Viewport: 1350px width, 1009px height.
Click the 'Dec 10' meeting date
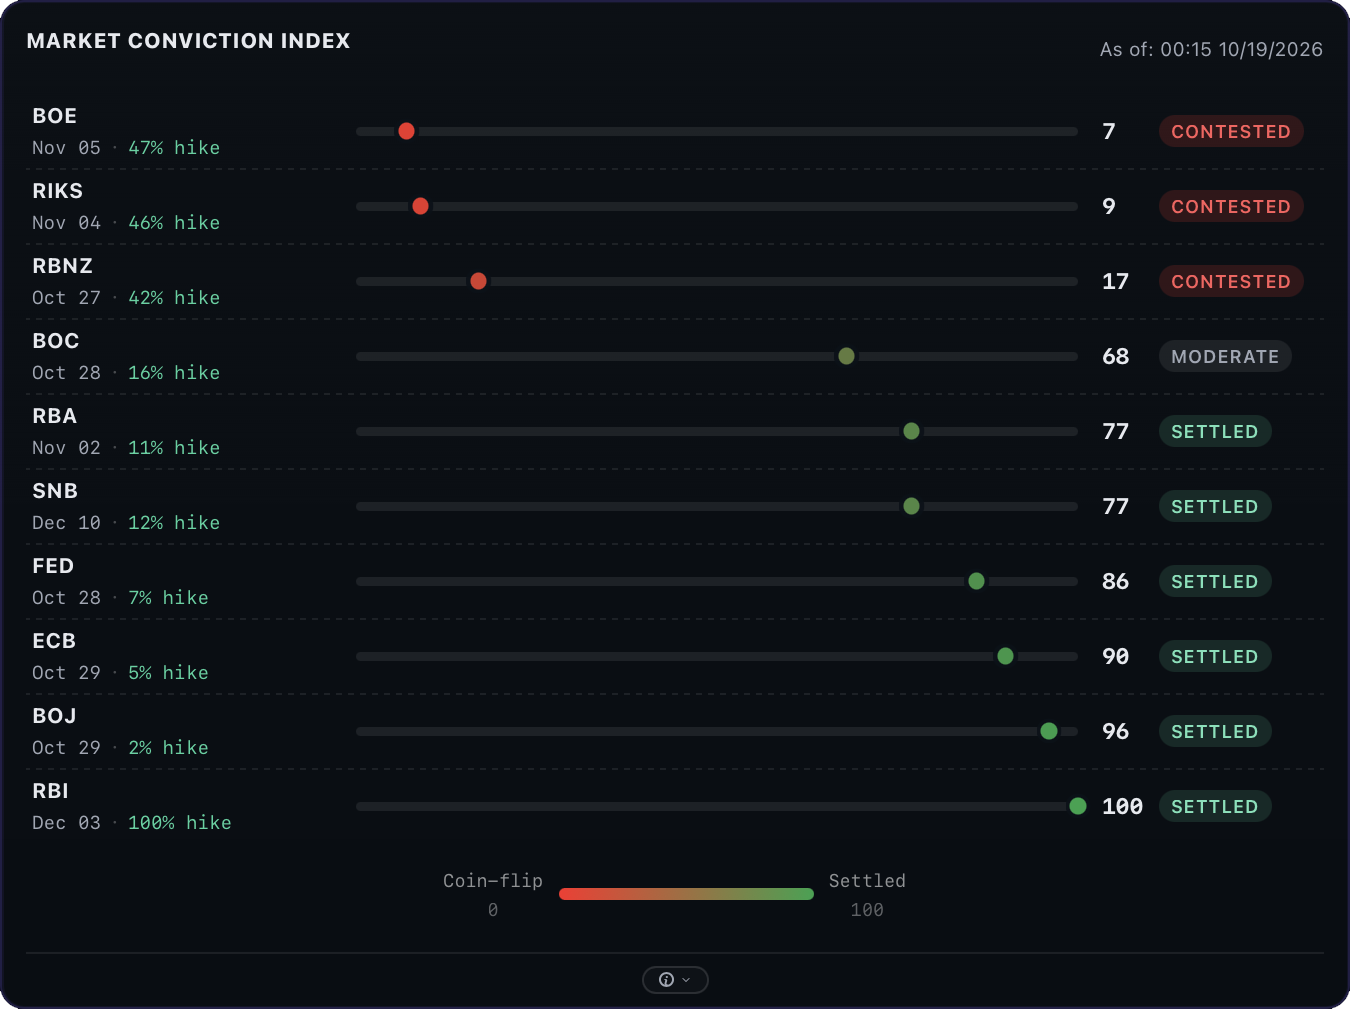click(66, 522)
